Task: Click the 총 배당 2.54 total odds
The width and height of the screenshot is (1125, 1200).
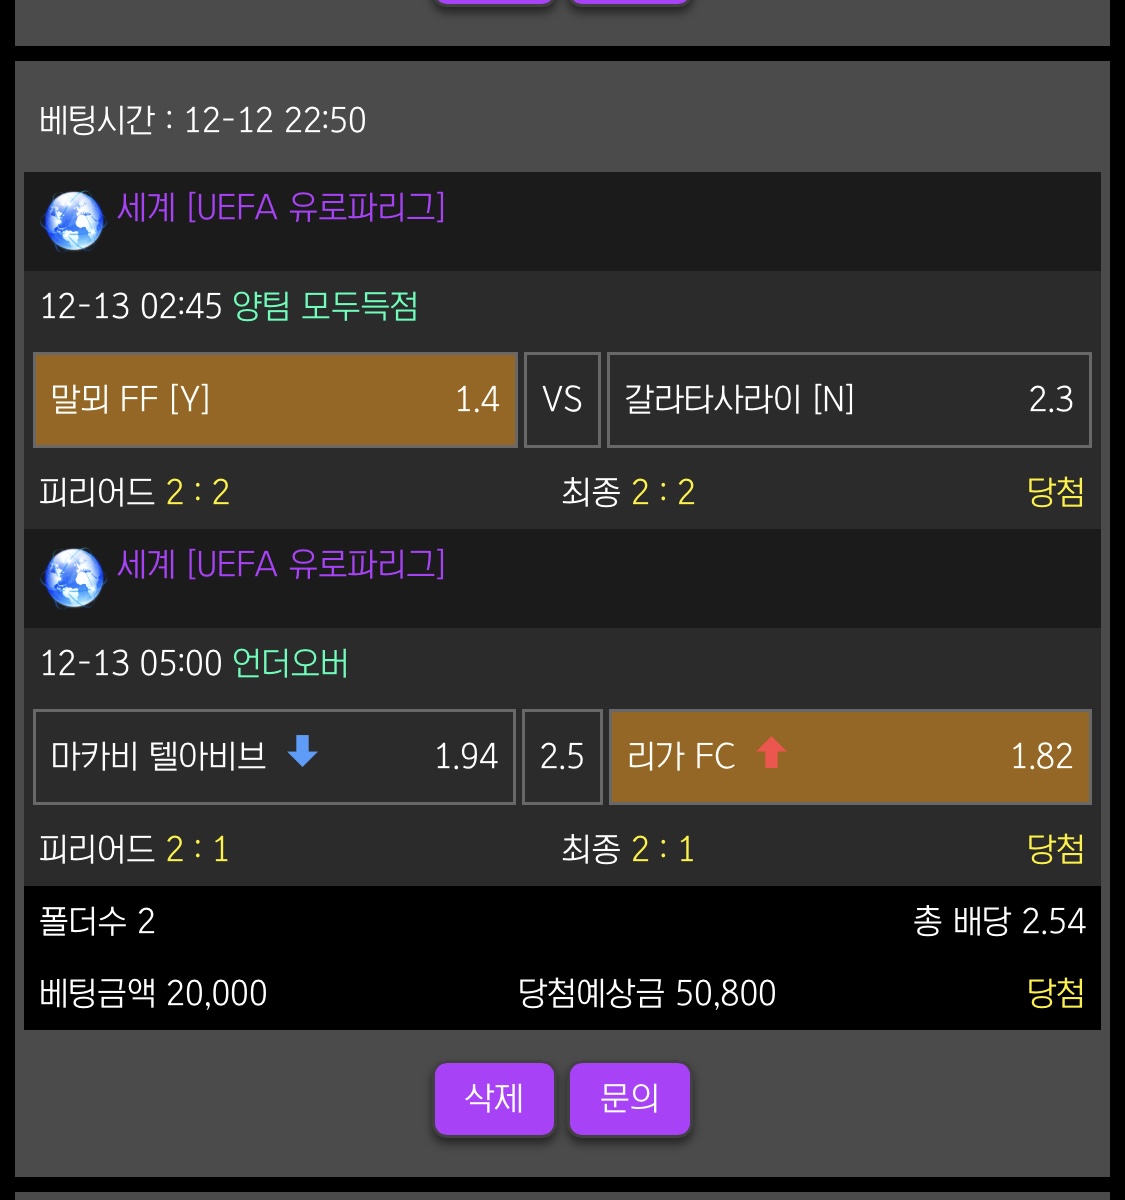Action: pos(998,921)
